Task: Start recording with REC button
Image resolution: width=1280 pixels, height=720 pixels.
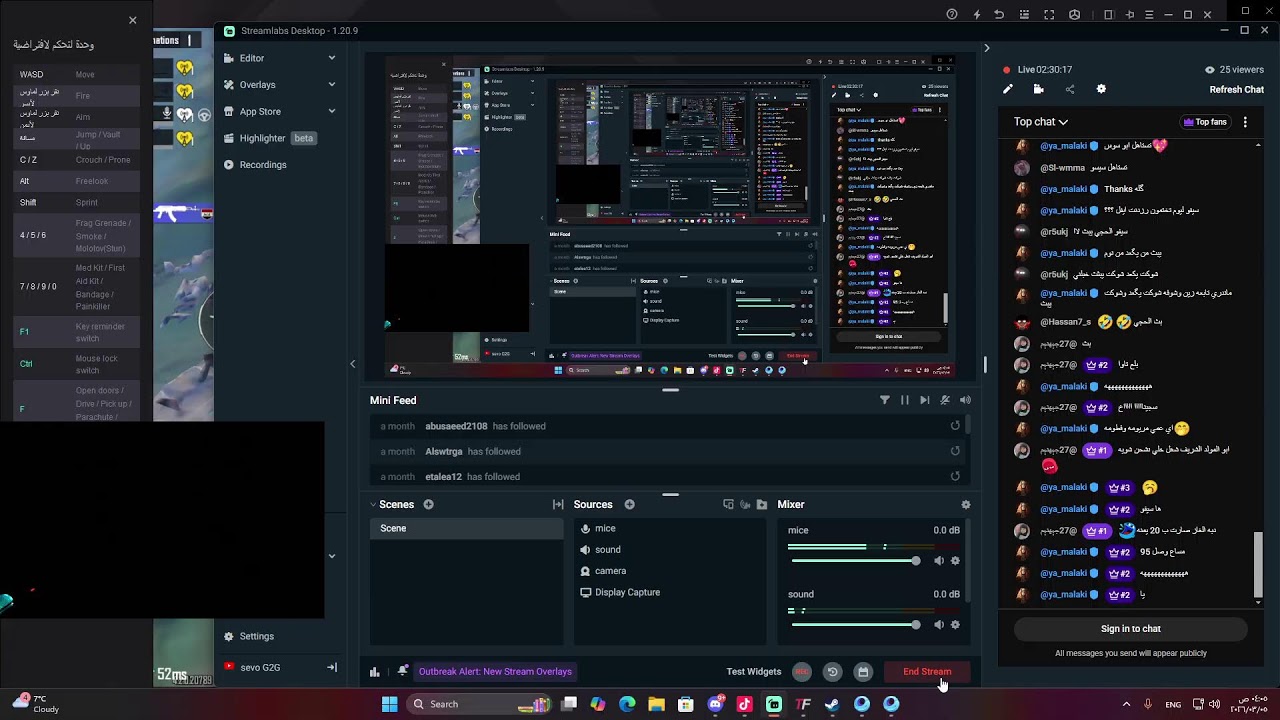Action: pos(801,672)
